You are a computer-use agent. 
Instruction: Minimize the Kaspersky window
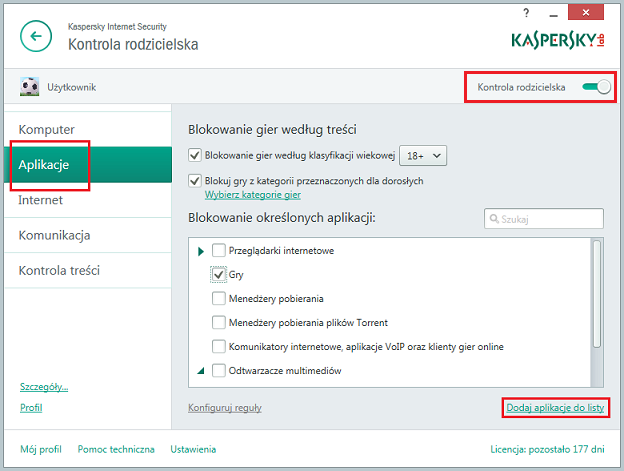[x=553, y=15]
